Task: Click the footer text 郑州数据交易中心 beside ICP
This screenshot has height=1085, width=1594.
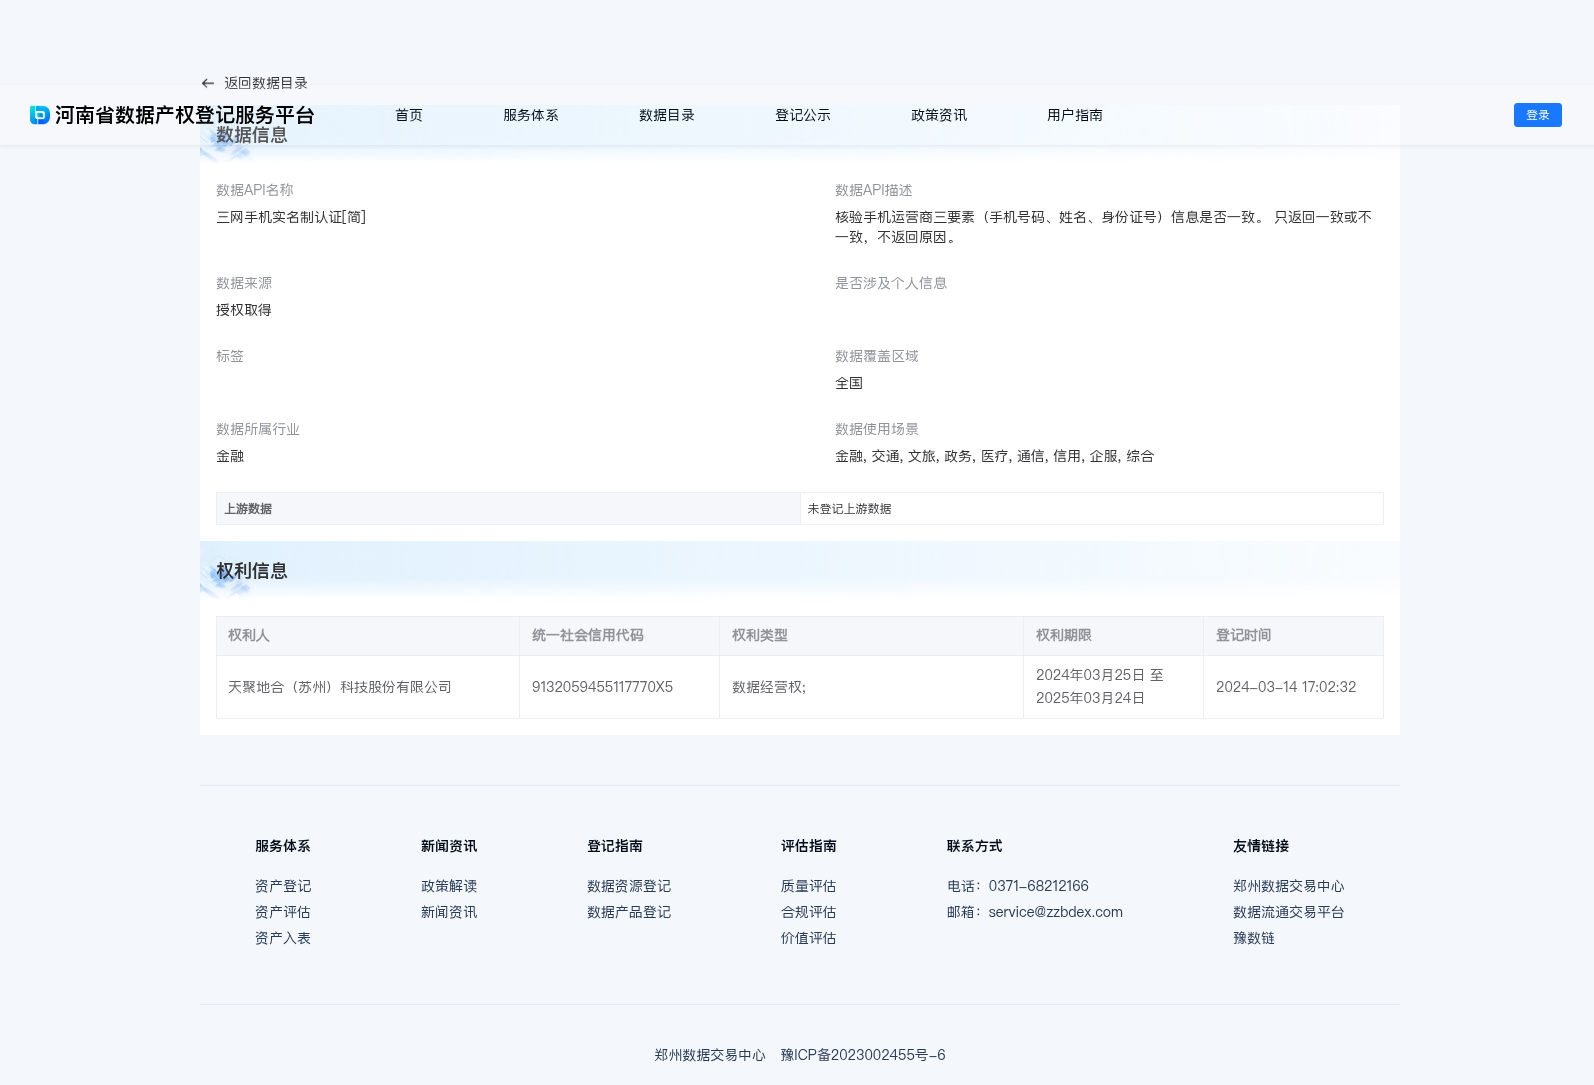Action: 710,1055
